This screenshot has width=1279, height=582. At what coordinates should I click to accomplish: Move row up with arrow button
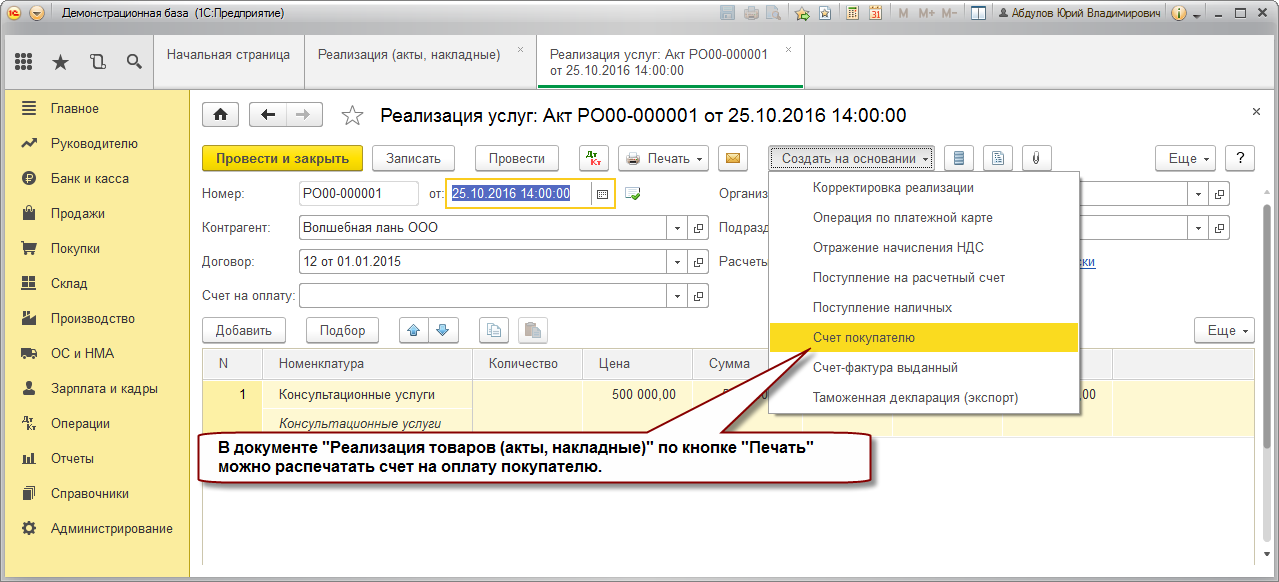pyautogui.click(x=414, y=330)
